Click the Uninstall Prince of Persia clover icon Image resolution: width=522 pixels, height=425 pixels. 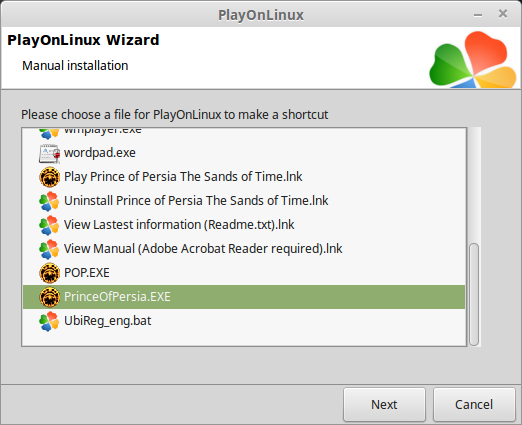point(49,201)
